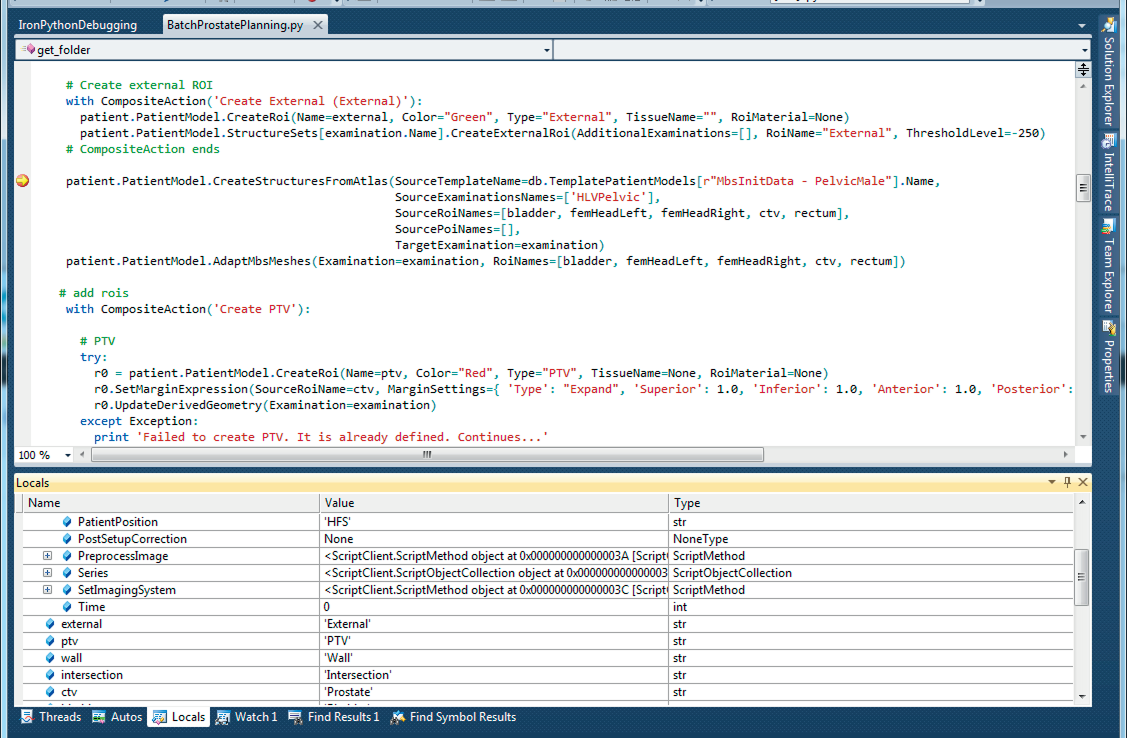Click the Find Symbol Results binoculars icon
Viewport: 1127px width, 738px height.
[397, 716]
